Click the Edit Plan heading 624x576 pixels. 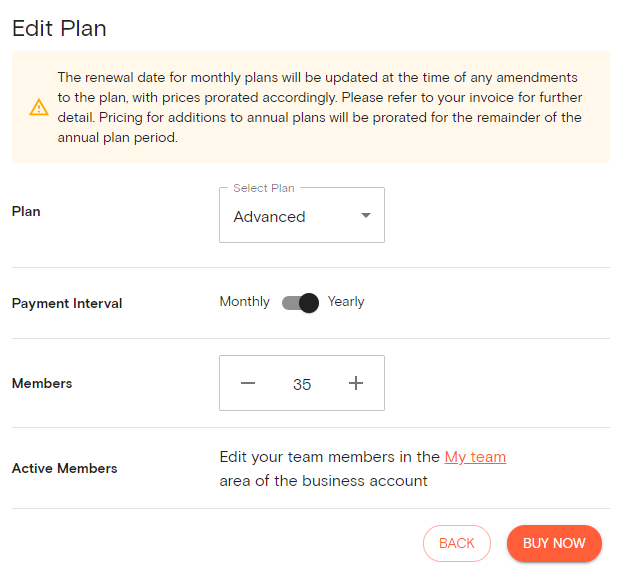(x=59, y=28)
